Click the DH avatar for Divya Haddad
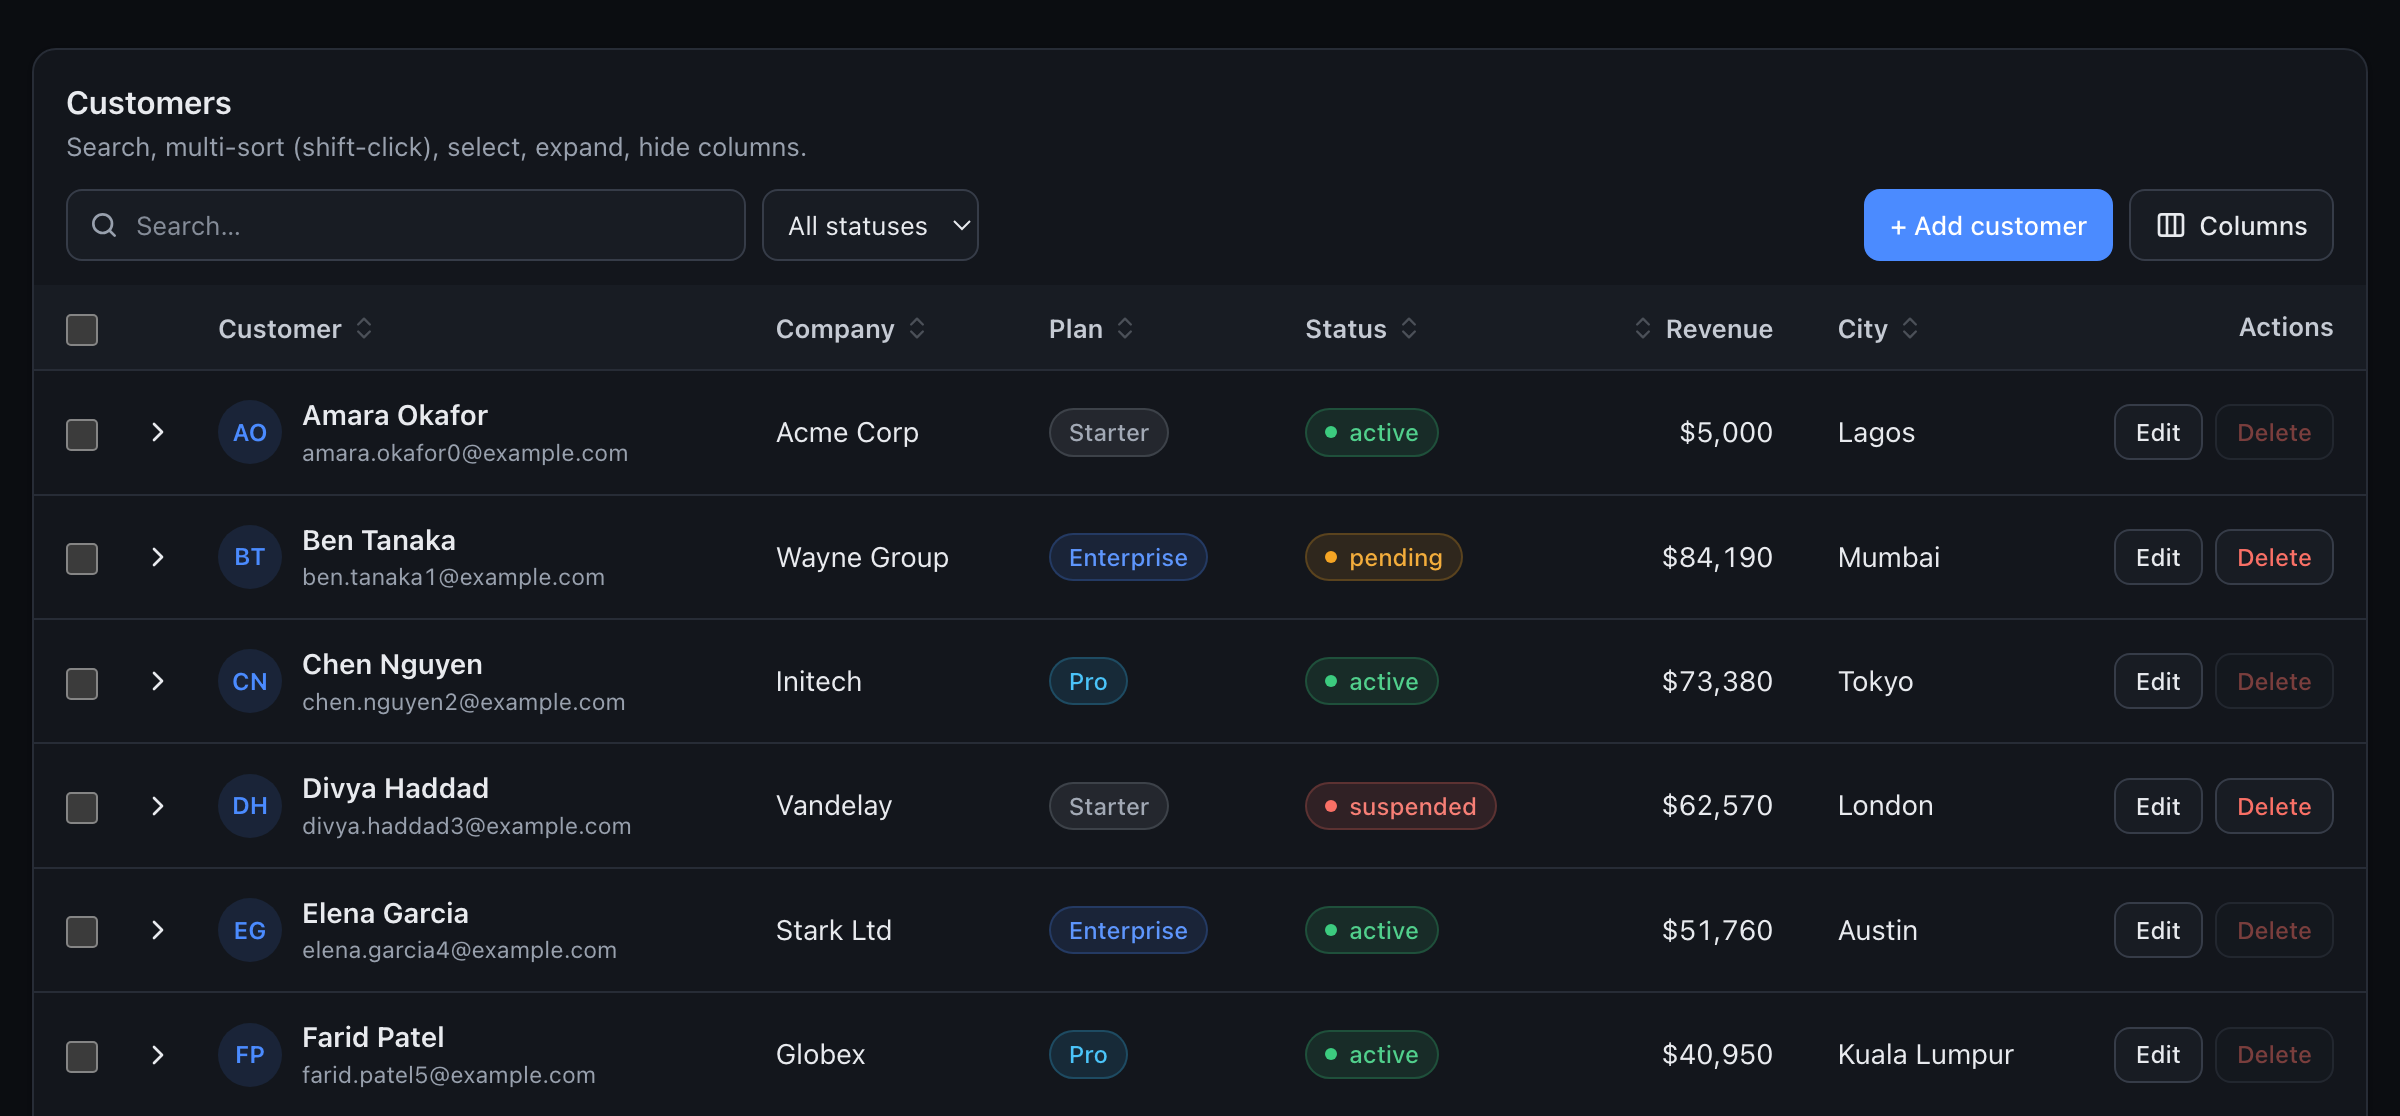This screenshot has width=2400, height=1116. [x=250, y=806]
